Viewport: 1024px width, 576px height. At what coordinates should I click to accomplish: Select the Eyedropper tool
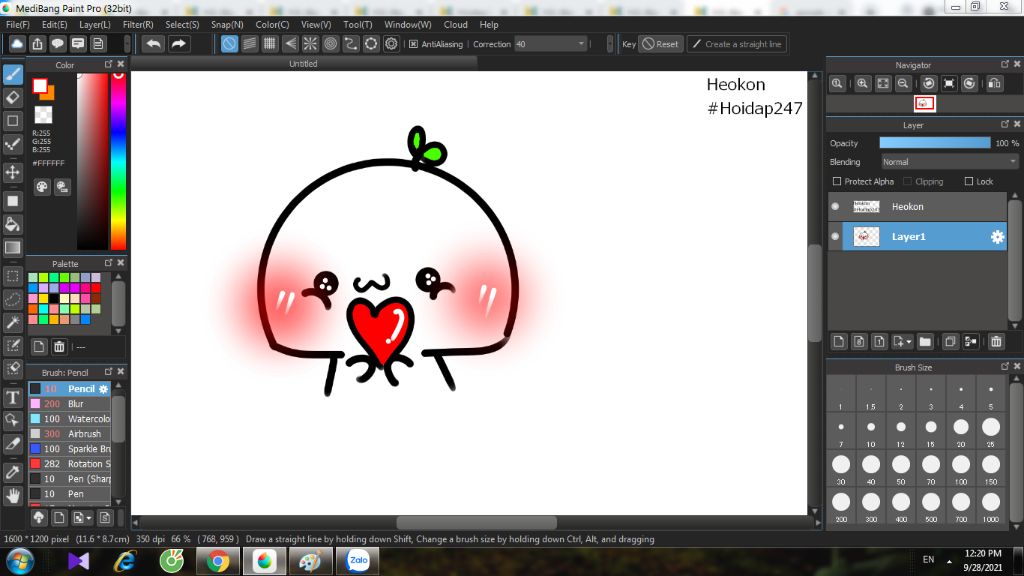(12, 472)
